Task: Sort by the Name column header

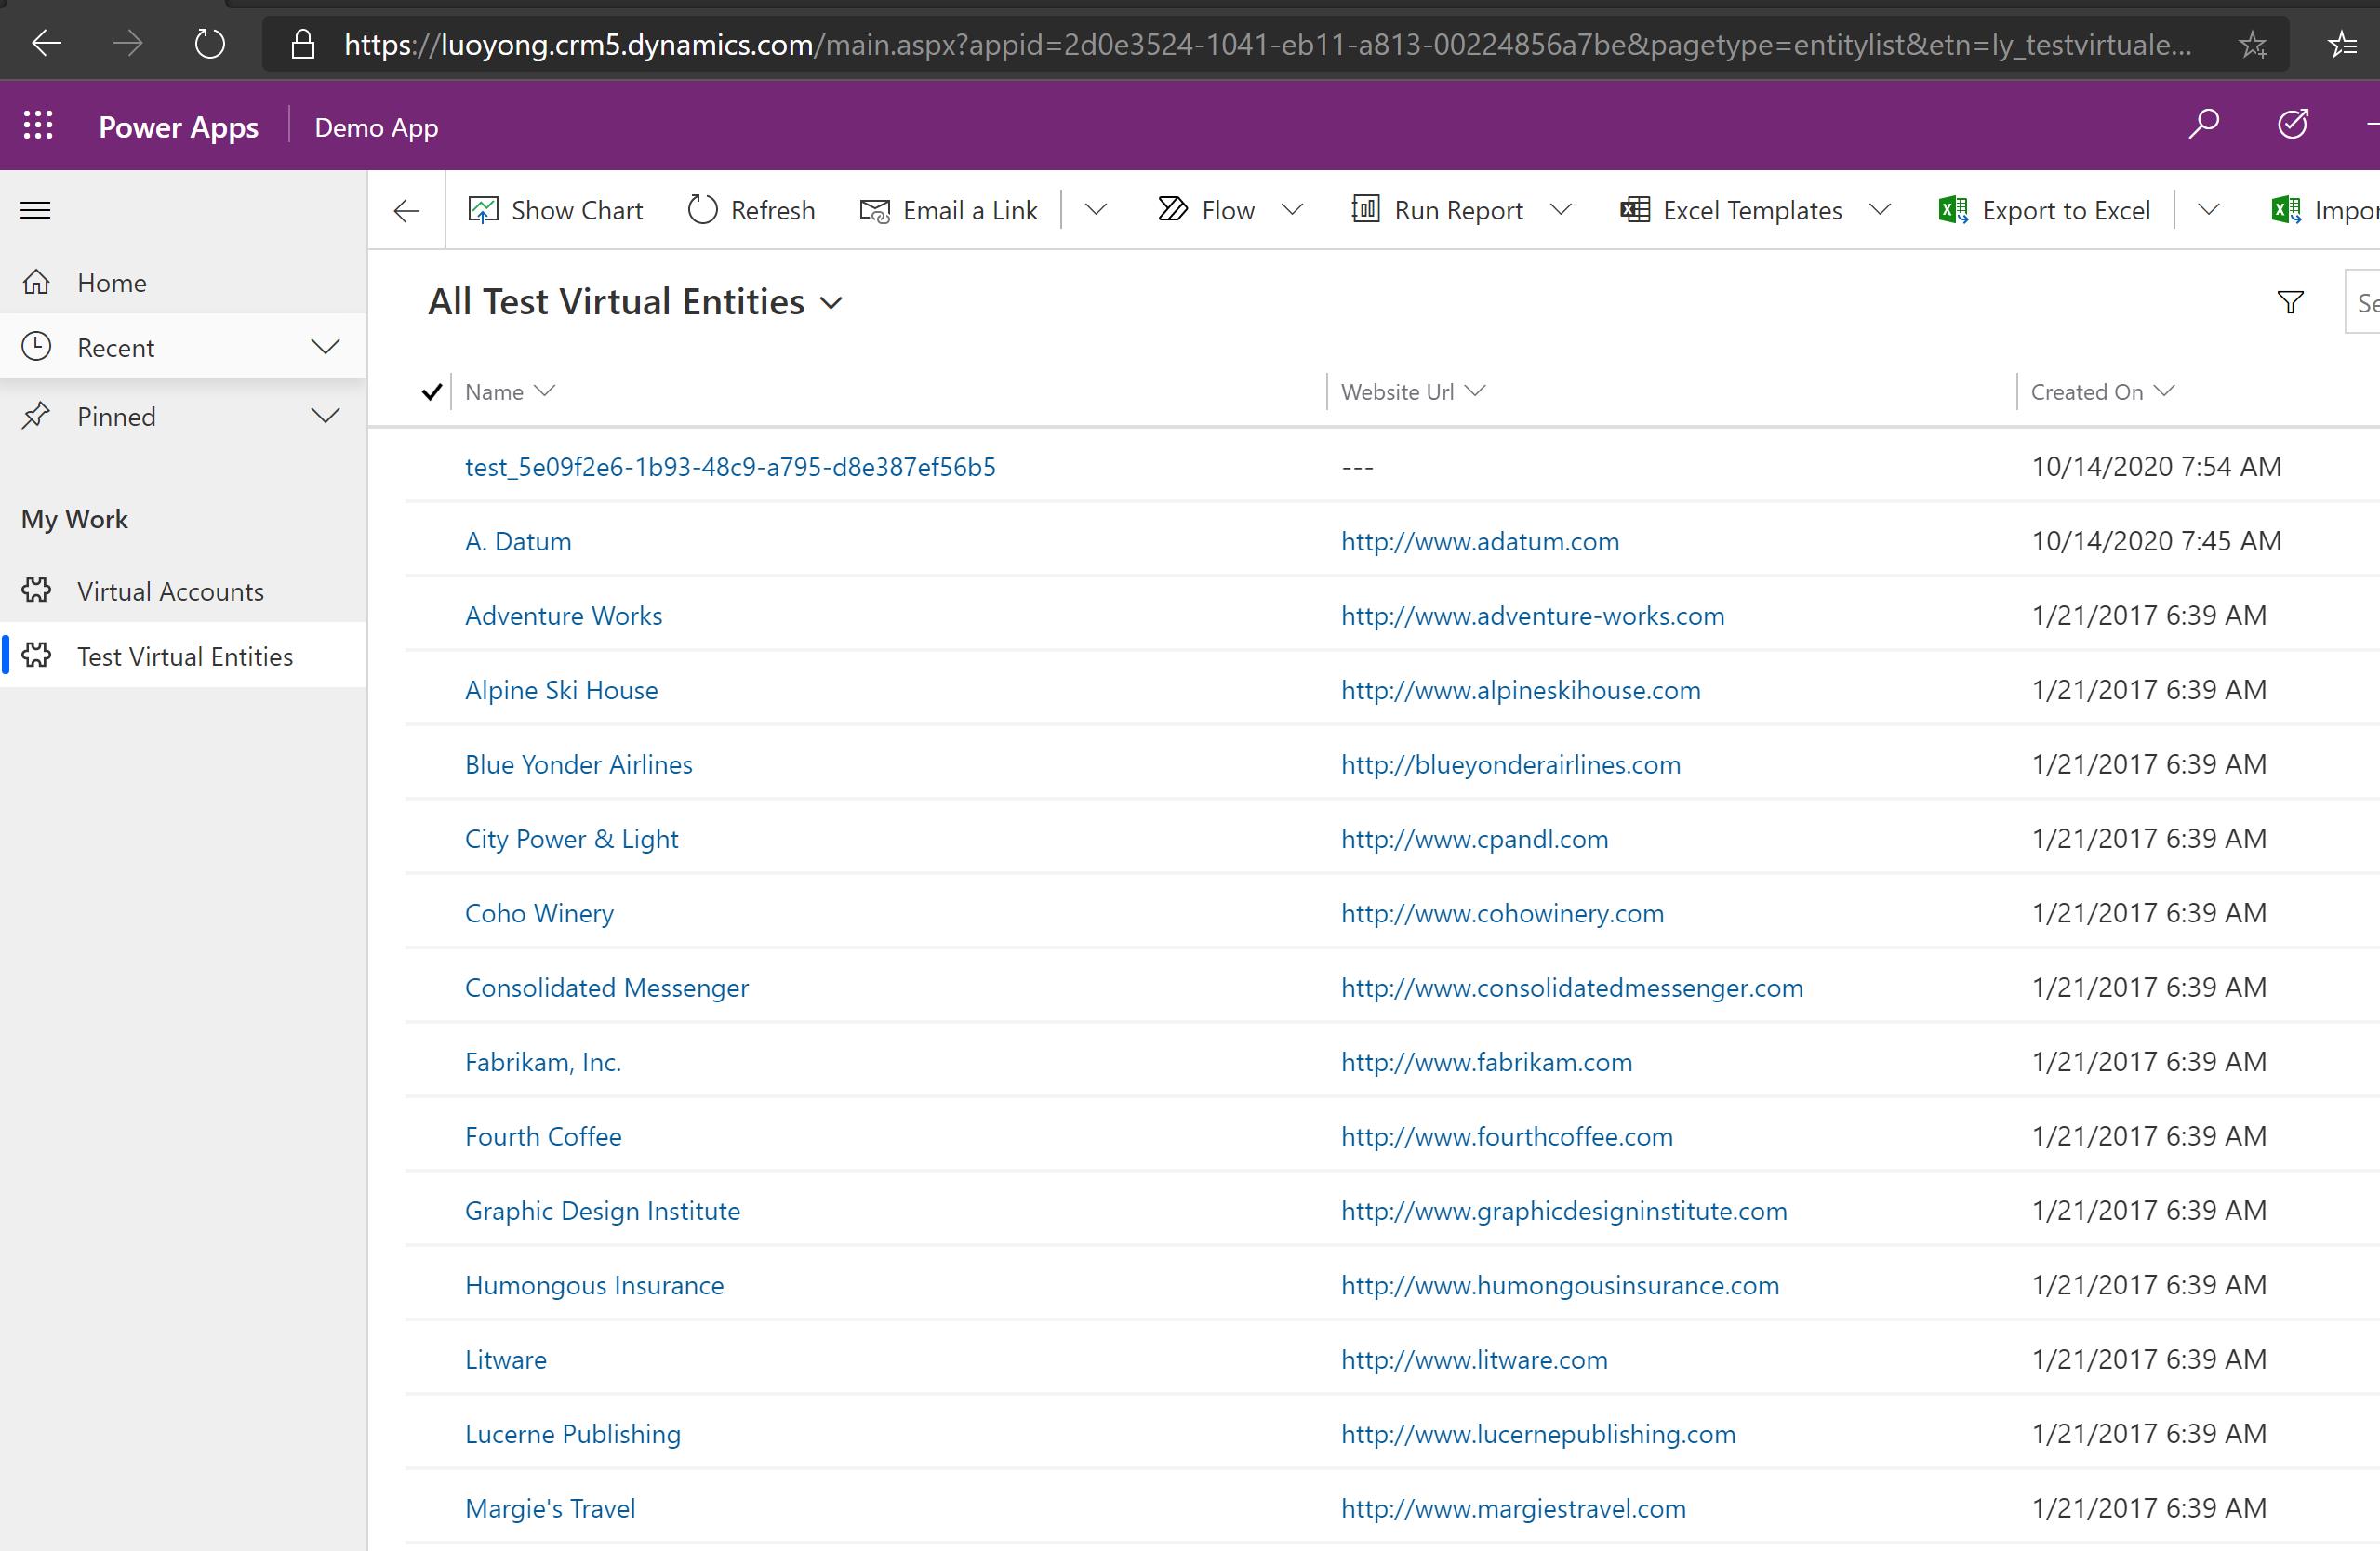Action: 509,392
